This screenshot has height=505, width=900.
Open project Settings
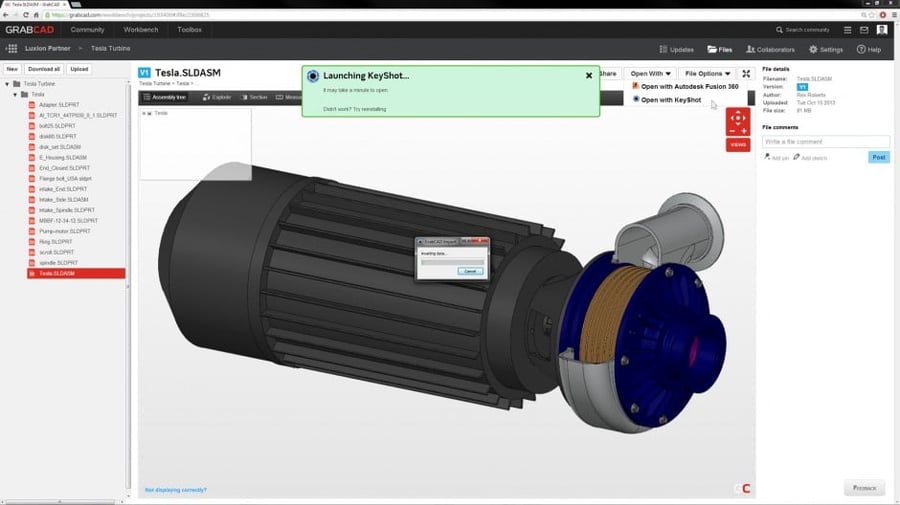(x=826, y=49)
